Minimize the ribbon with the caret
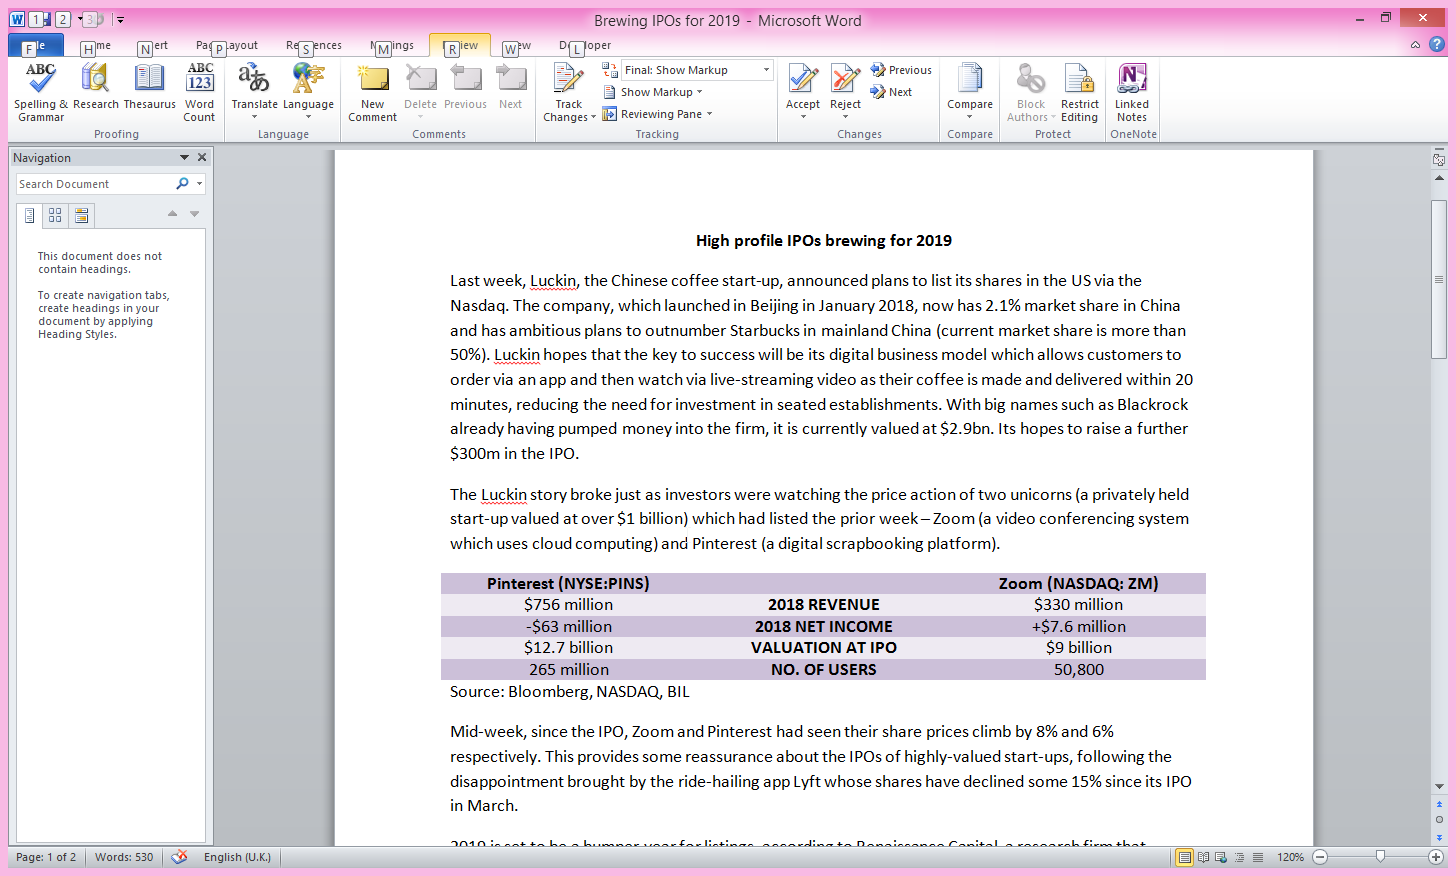Image resolution: width=1456 pixels, height=876 pixels. point(1415,45)
